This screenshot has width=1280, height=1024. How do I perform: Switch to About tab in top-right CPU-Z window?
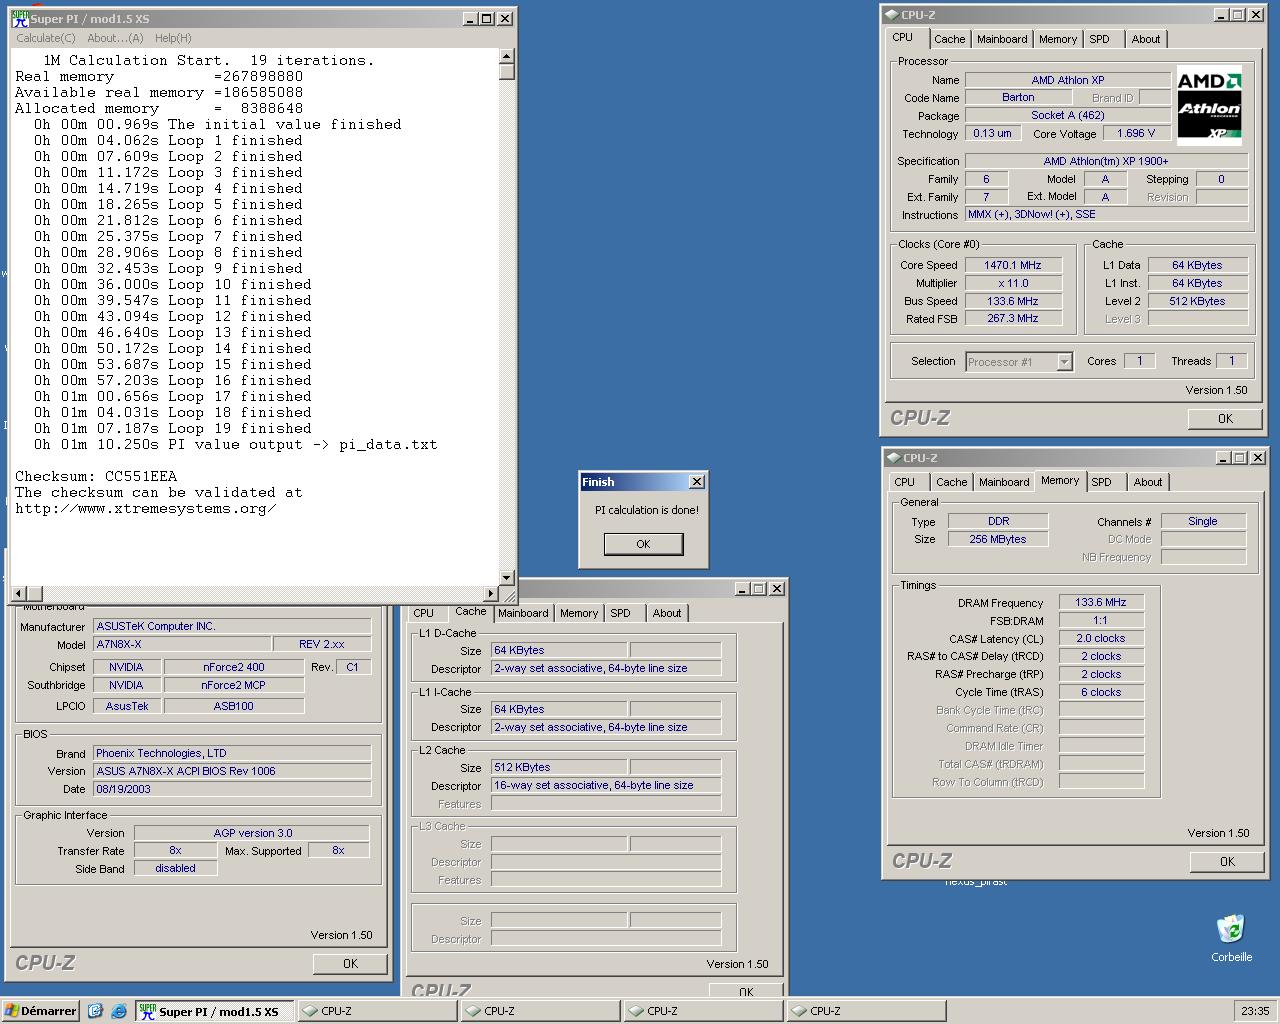pyautogui.click(x=1146, y=39)
